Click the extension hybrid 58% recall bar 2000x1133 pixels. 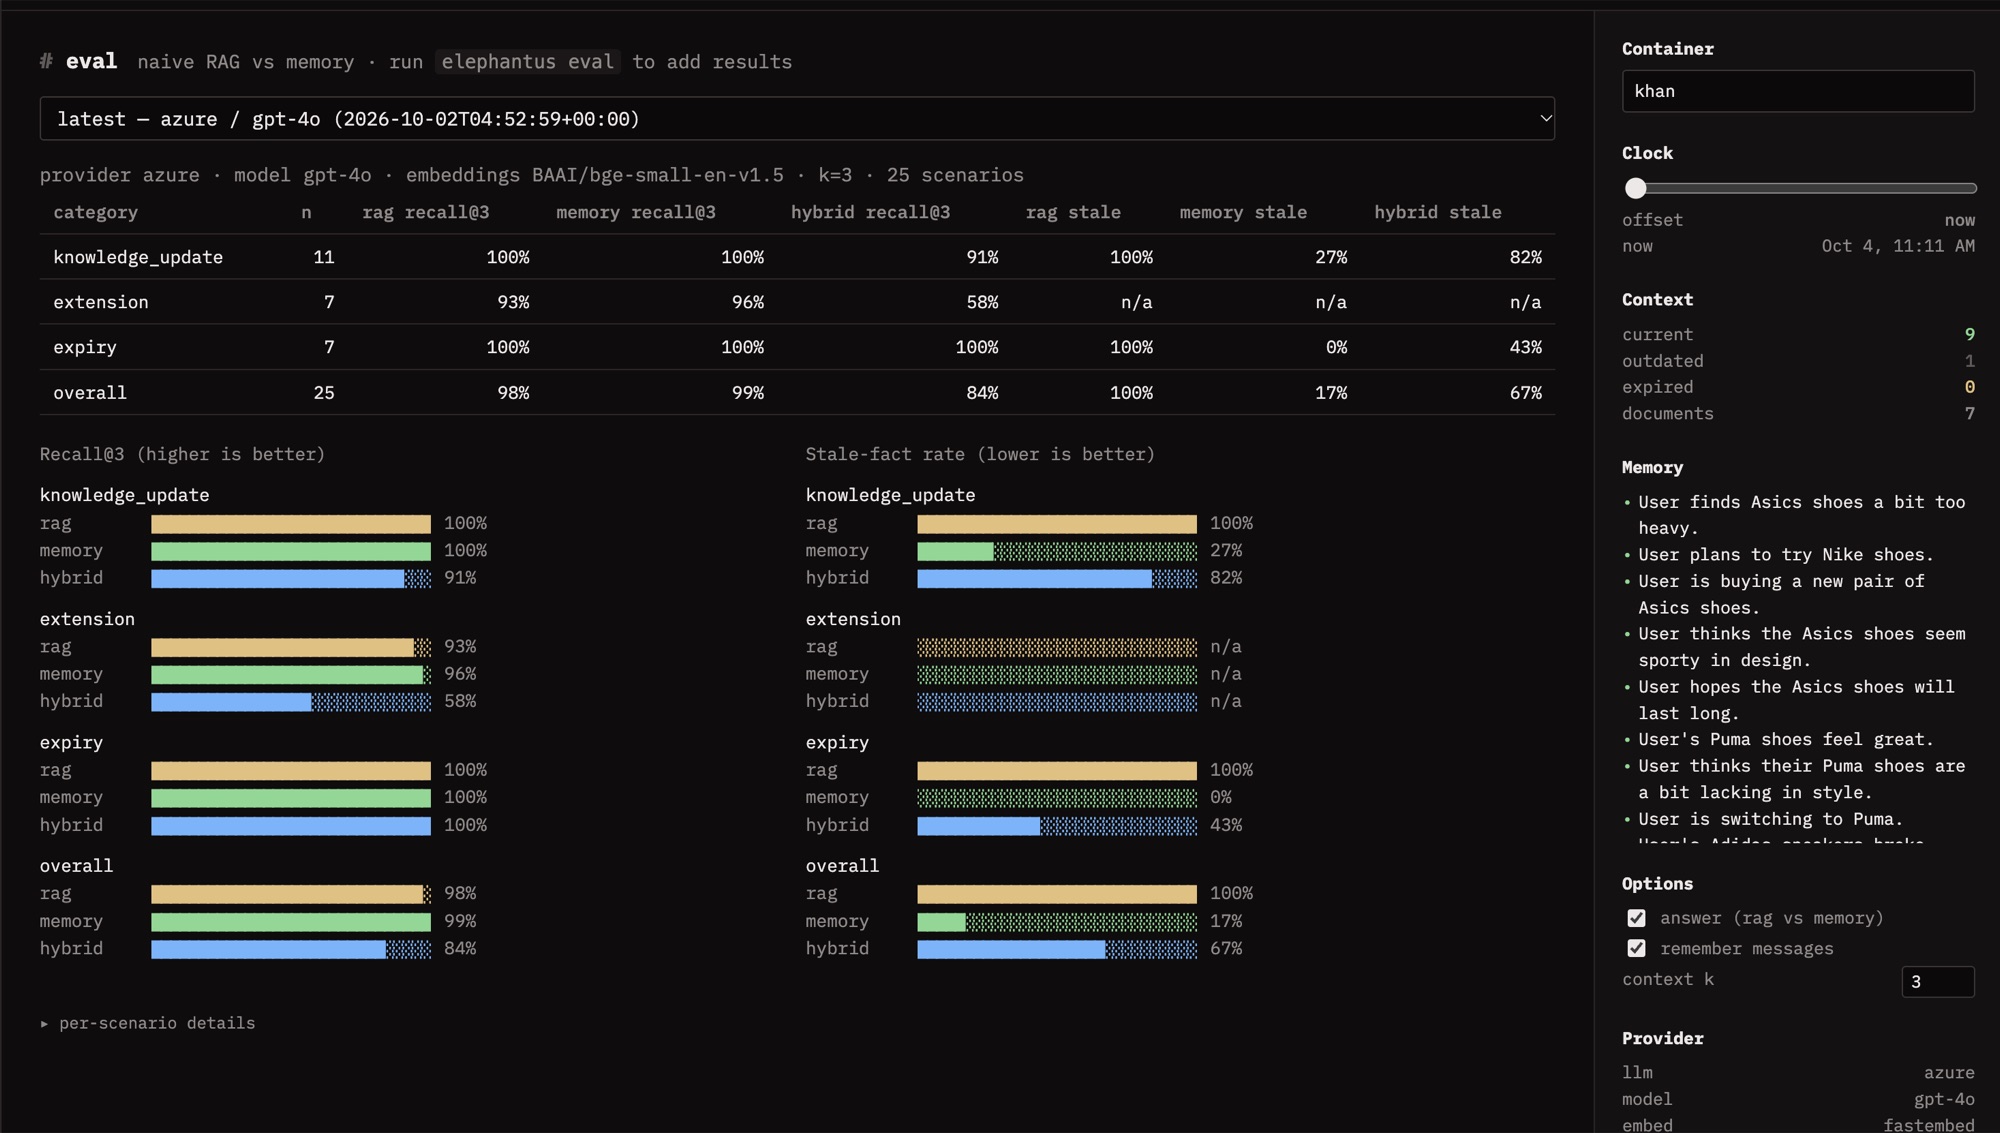[x=291, y=702]
